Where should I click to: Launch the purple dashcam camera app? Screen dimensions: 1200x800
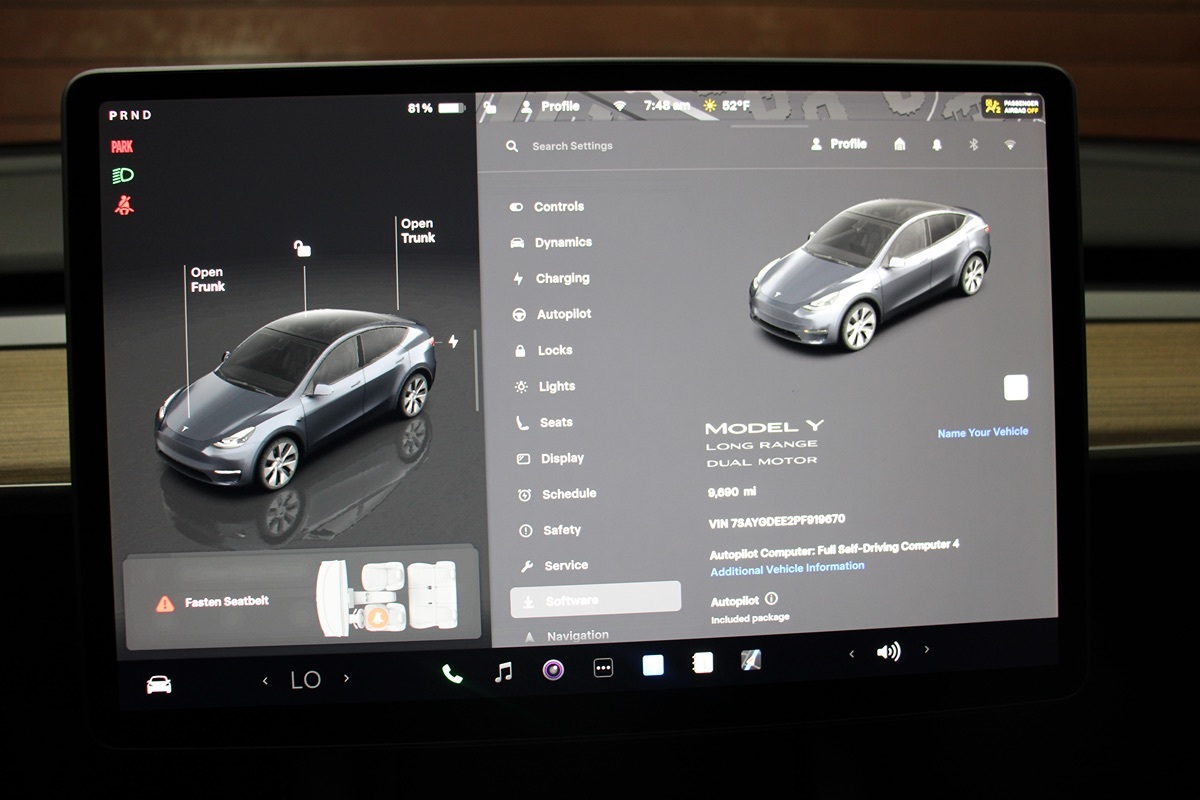click(553, 669)
